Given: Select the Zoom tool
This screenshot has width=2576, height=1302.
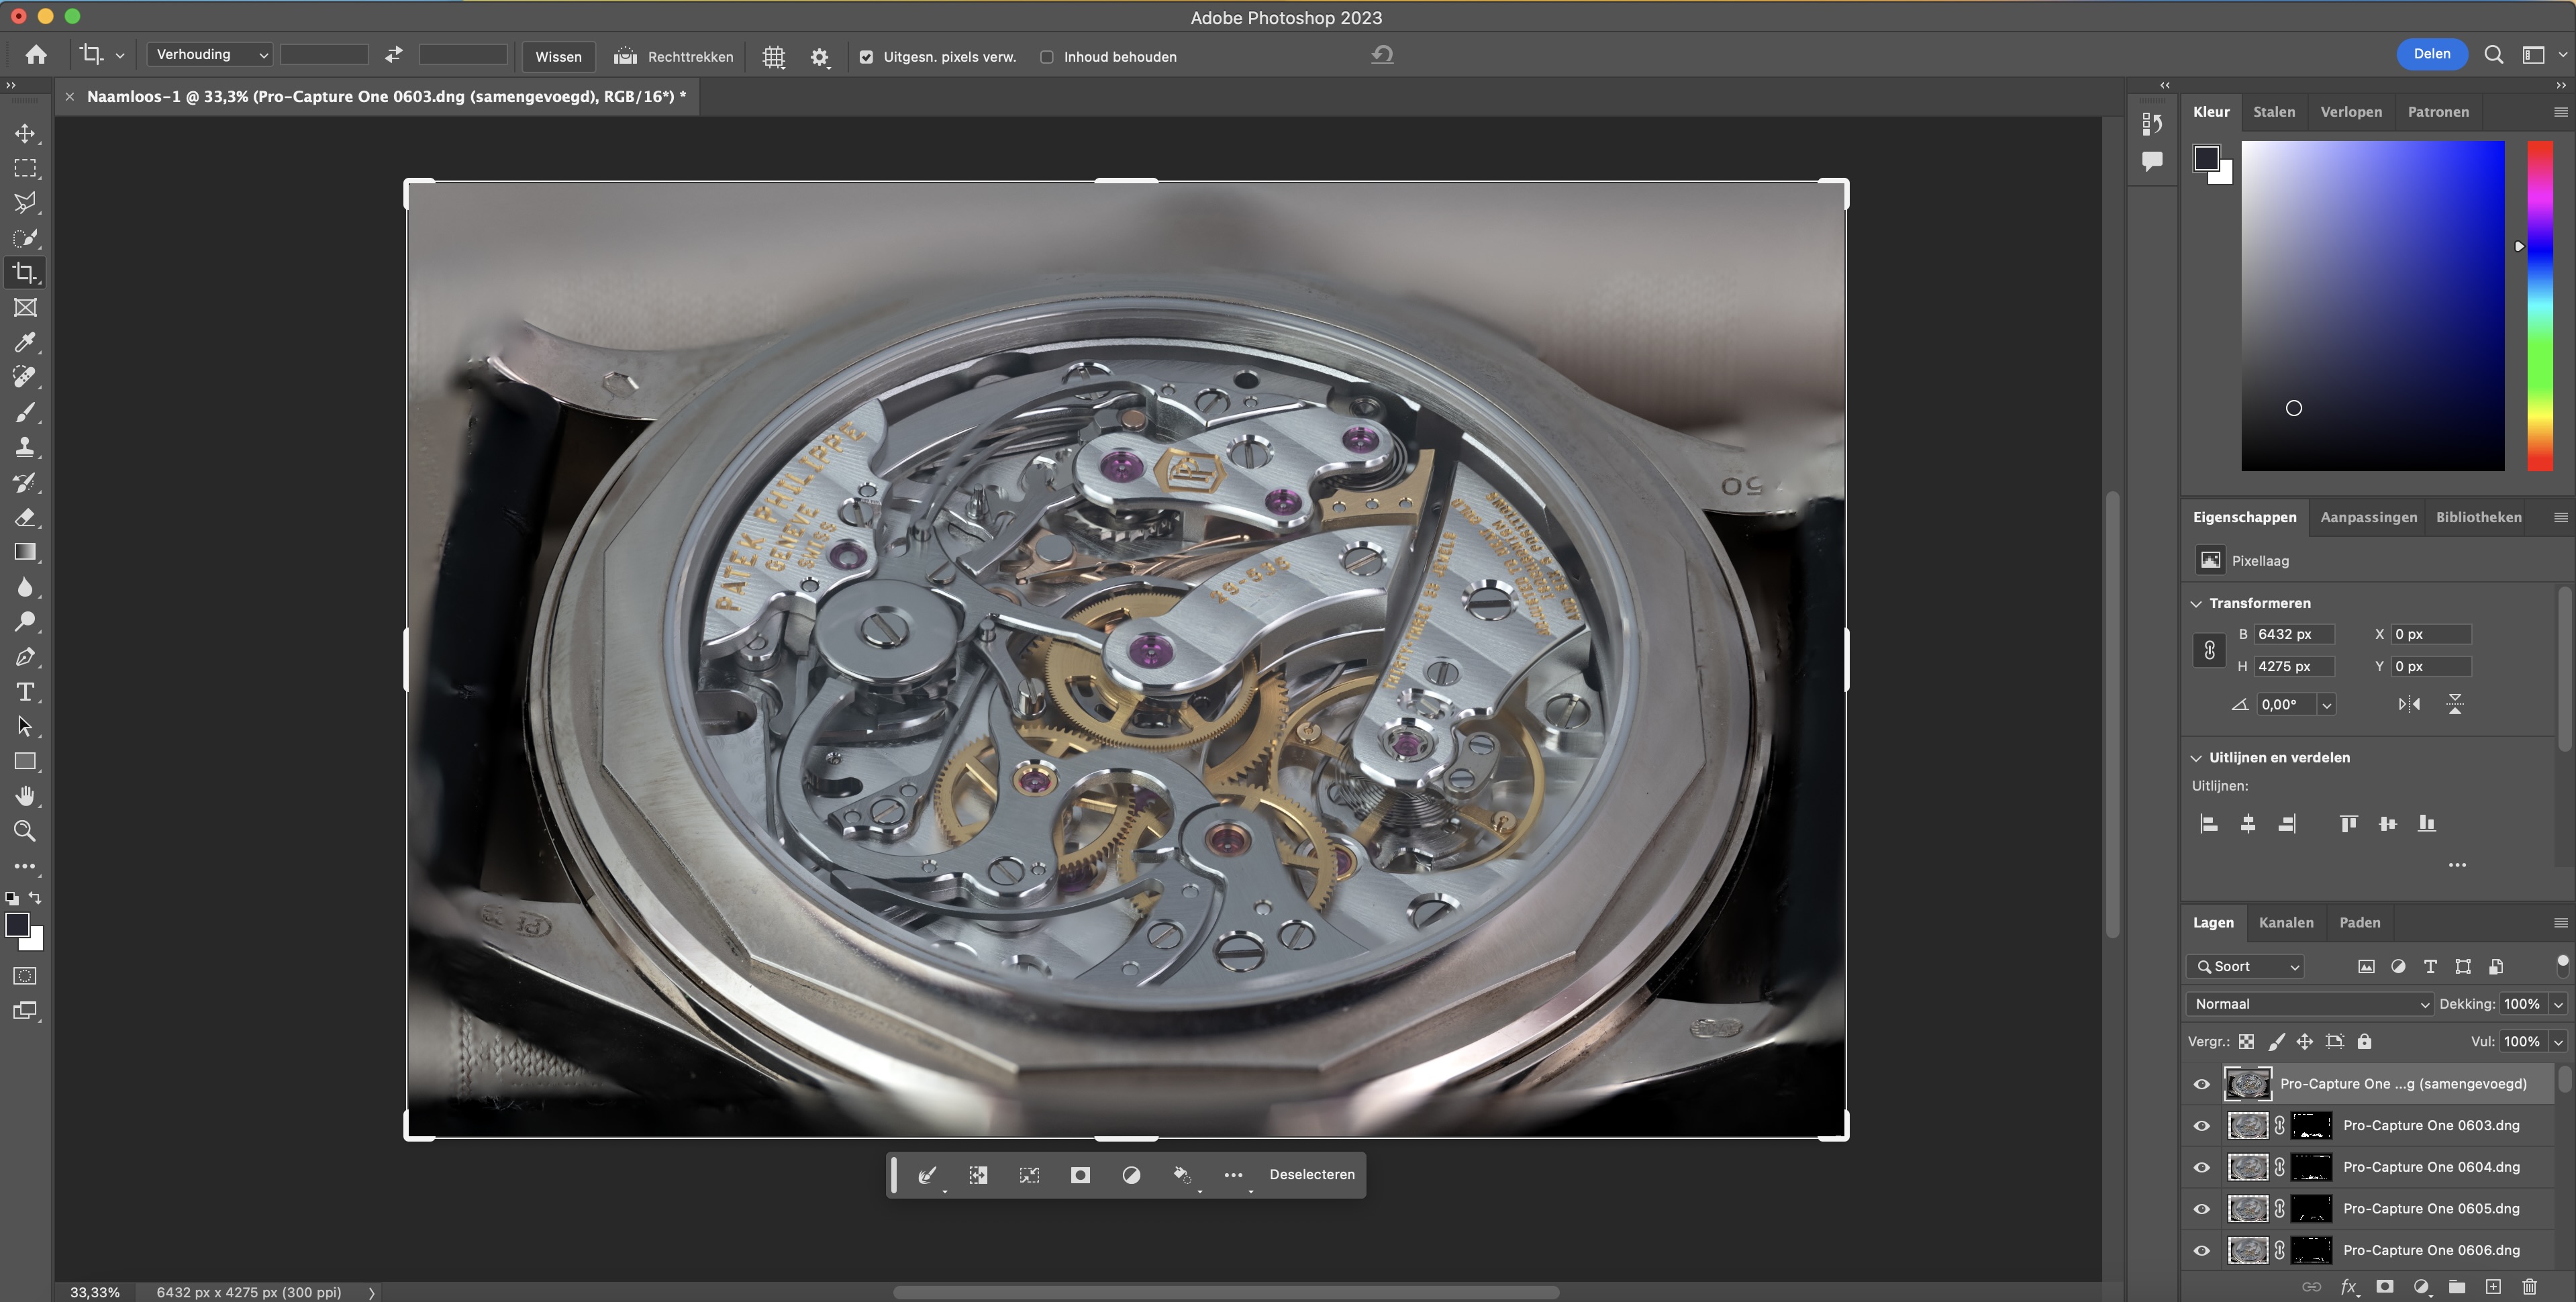Looking at the screenshot, I should coord(25,831).
